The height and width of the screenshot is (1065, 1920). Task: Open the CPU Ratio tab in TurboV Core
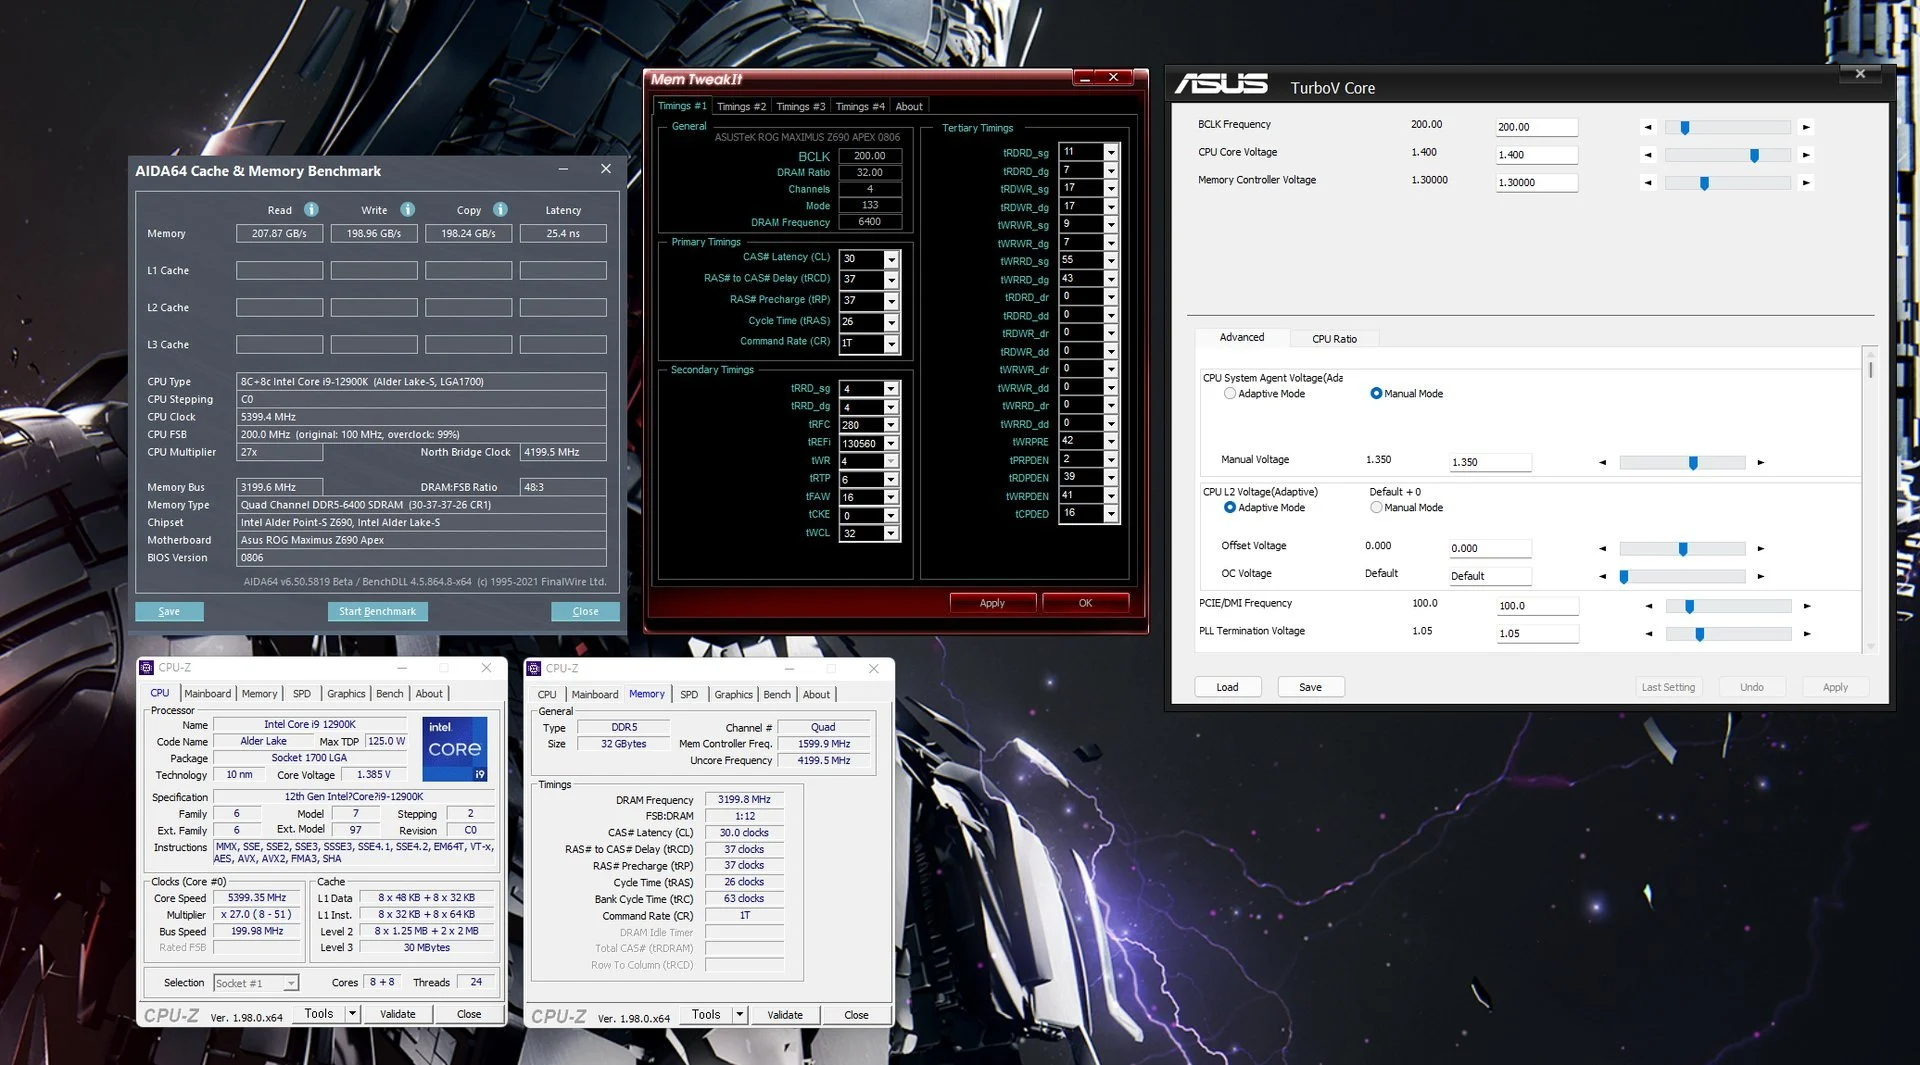[x=1334, y=339]
